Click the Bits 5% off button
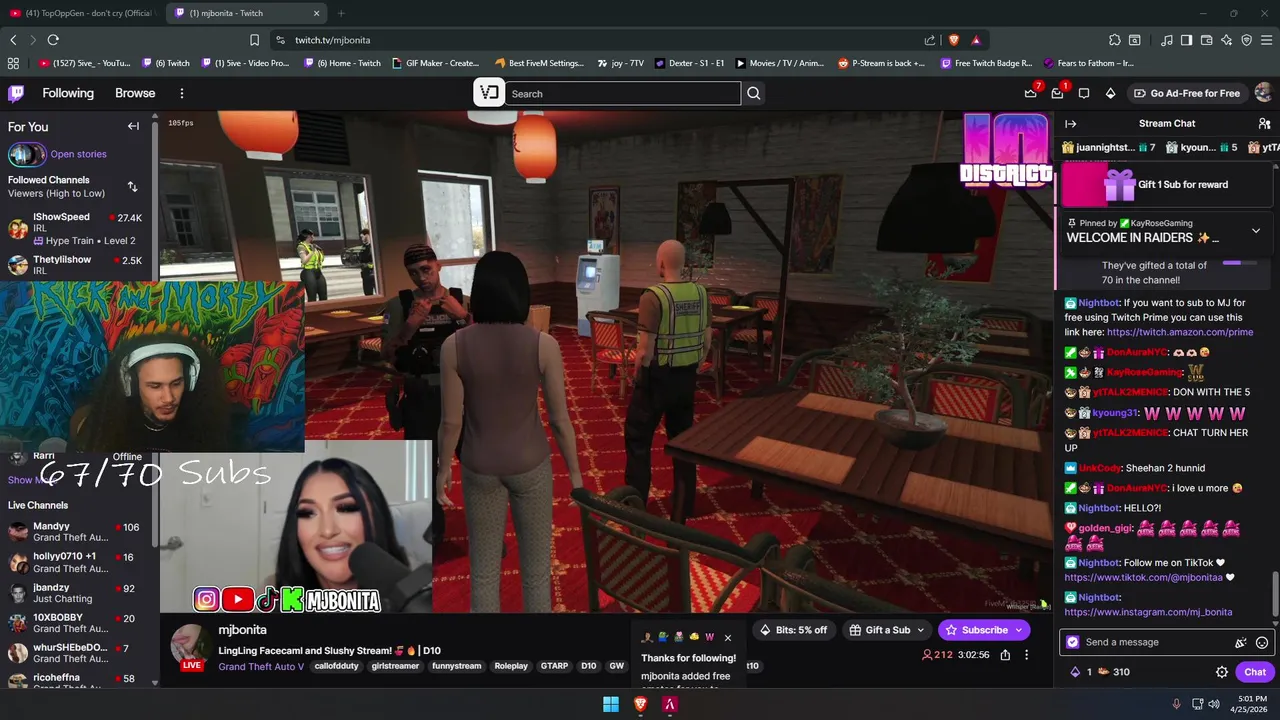The image size is (1280, 720). point(794,630)
